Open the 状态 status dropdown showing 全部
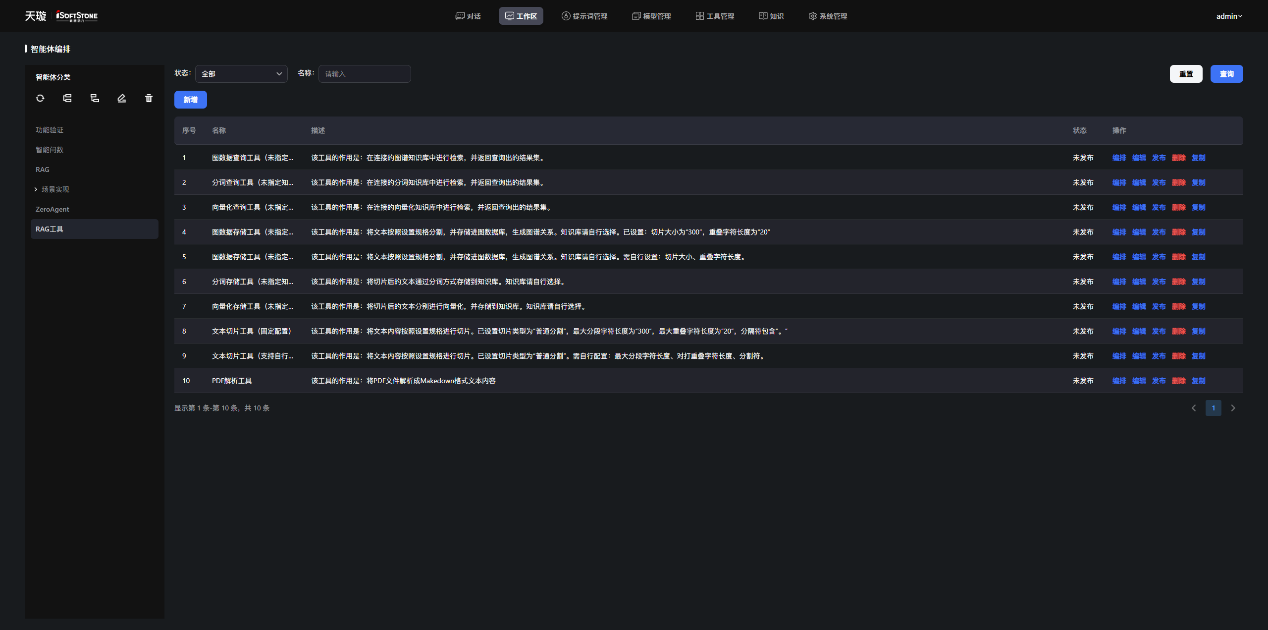Viewport: 1268px width, 630px height. (241, 74)
